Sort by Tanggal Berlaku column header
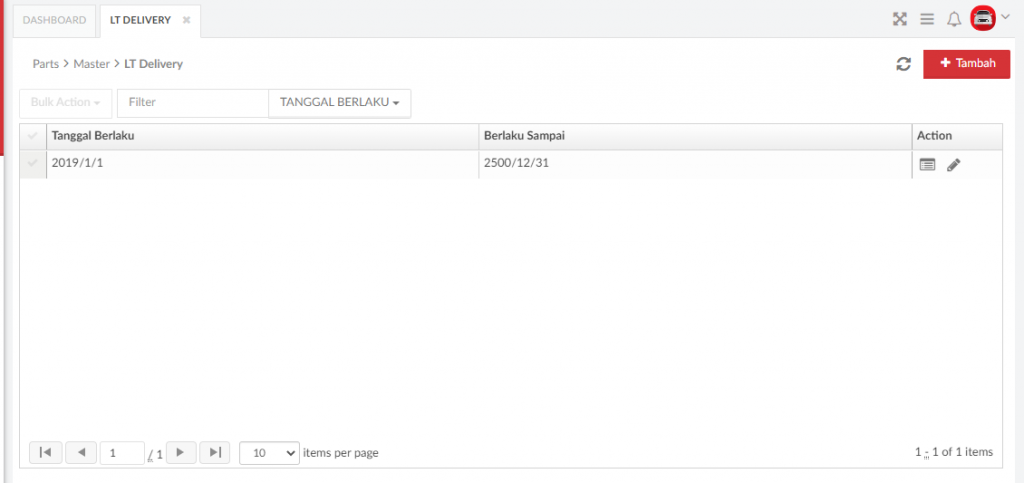This screenshot has height=483, width=1024. point(263,136)
